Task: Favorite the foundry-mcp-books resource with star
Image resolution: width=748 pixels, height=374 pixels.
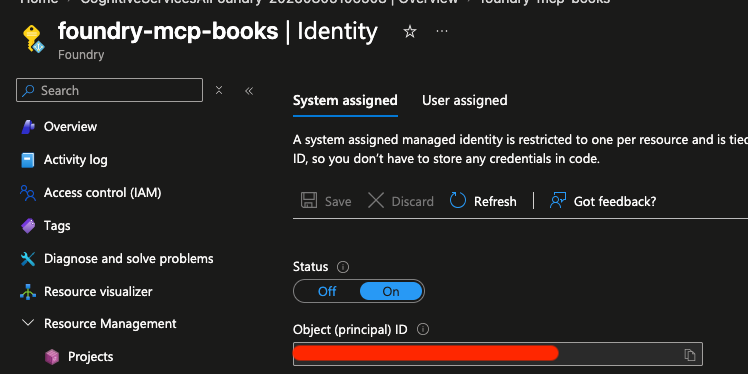Action: pyautogui.click(x=410, y=32)
